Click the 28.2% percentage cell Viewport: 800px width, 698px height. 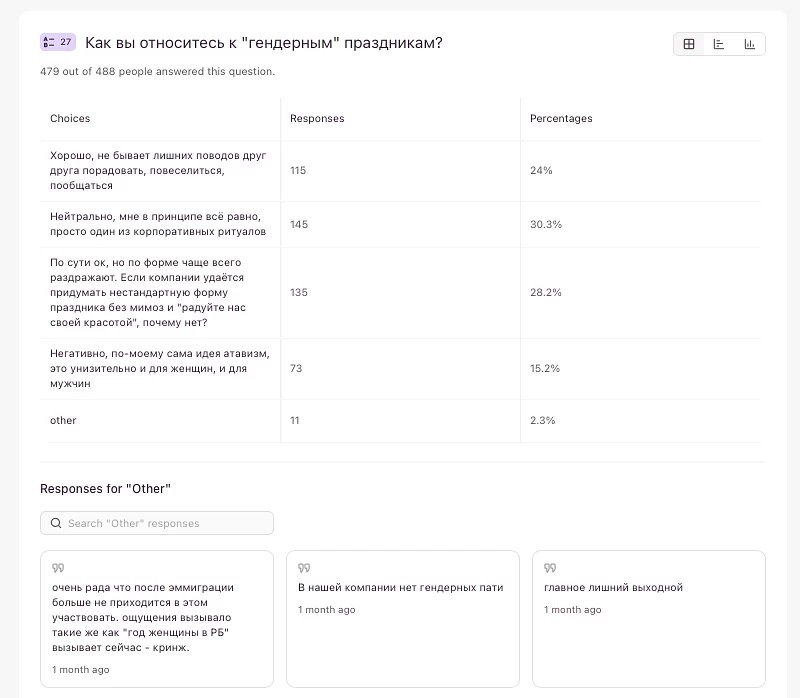point(546,293)
